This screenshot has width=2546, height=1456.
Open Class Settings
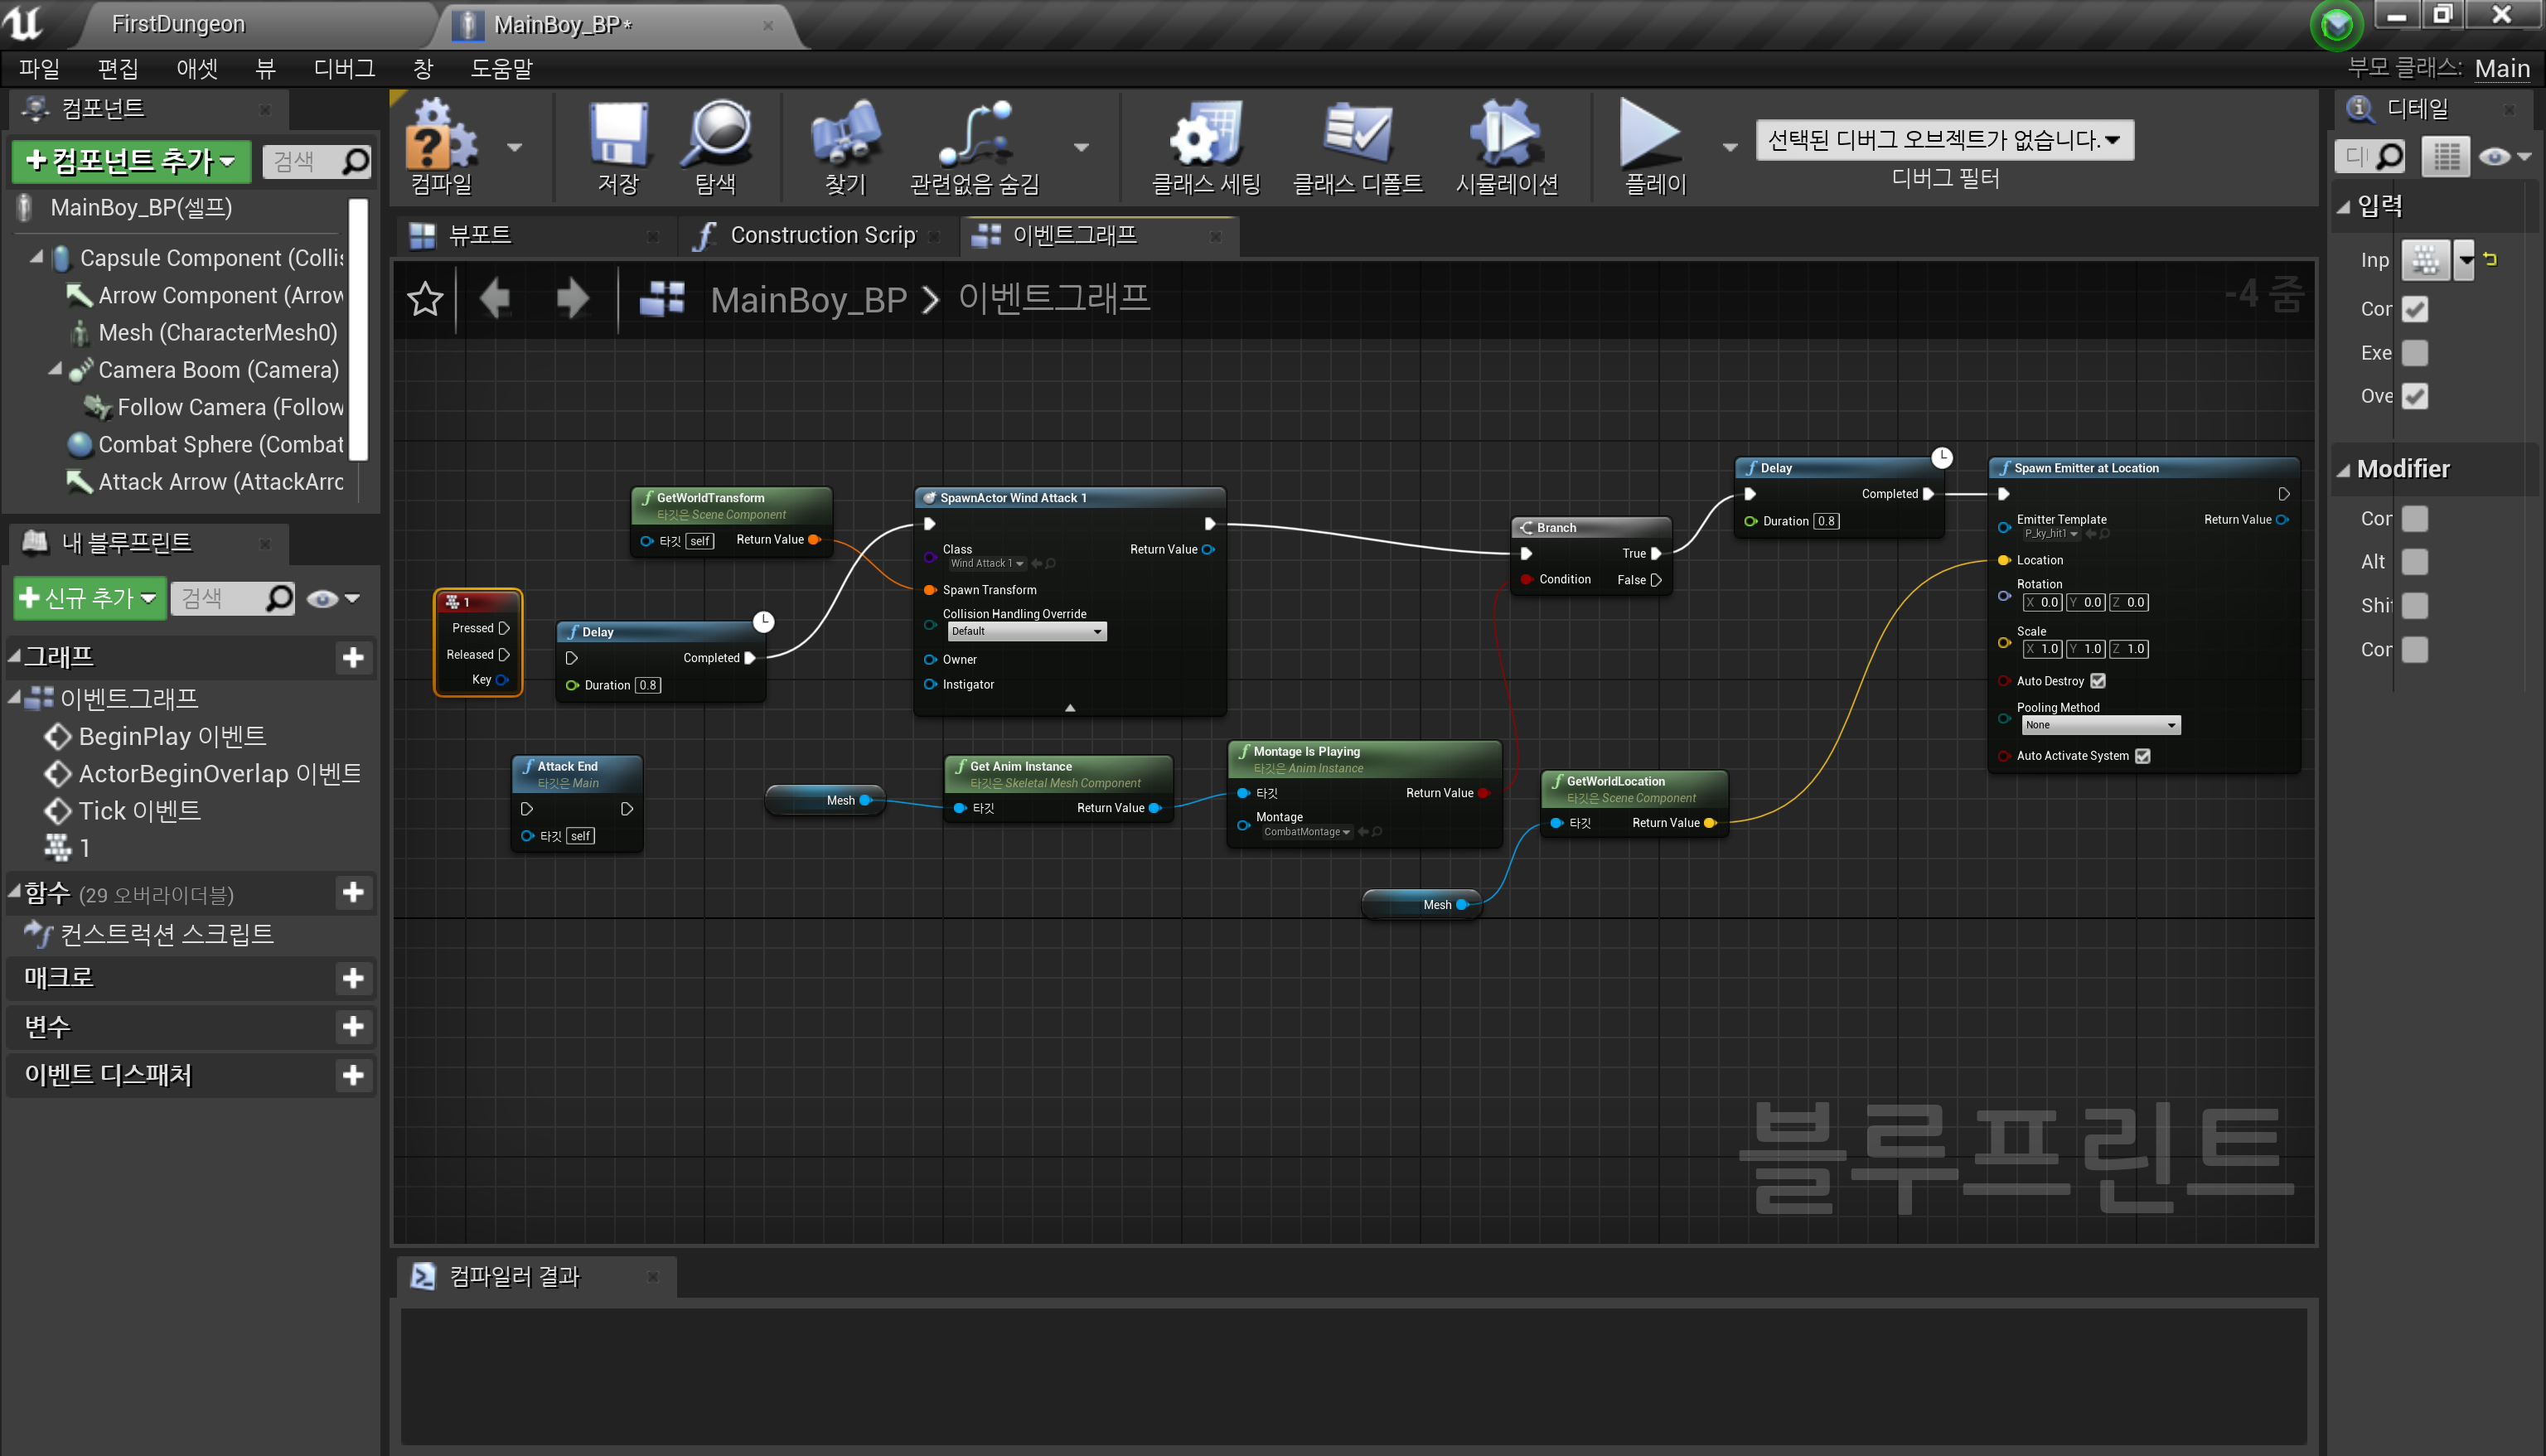click(x=1206, y=147)
